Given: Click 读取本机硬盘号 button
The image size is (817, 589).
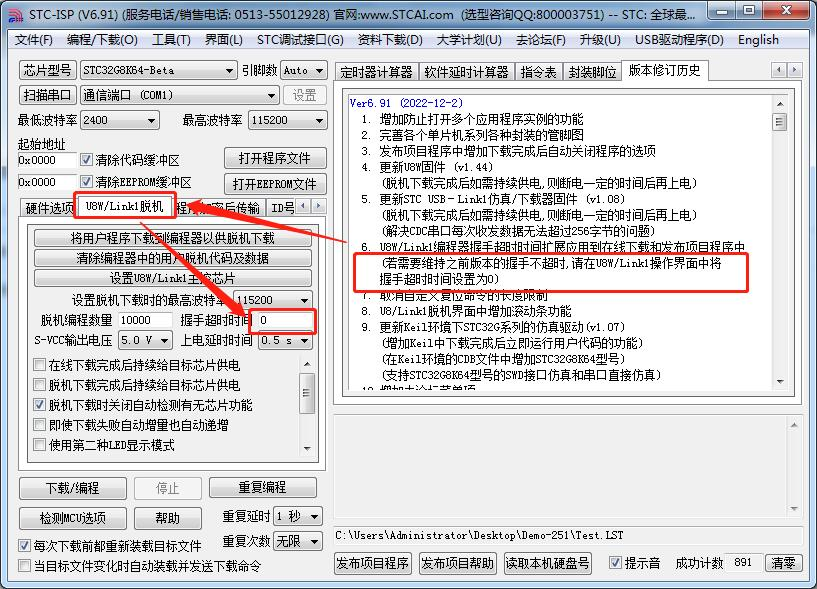Looking at the screenshot, I should (x=547, y=563).
